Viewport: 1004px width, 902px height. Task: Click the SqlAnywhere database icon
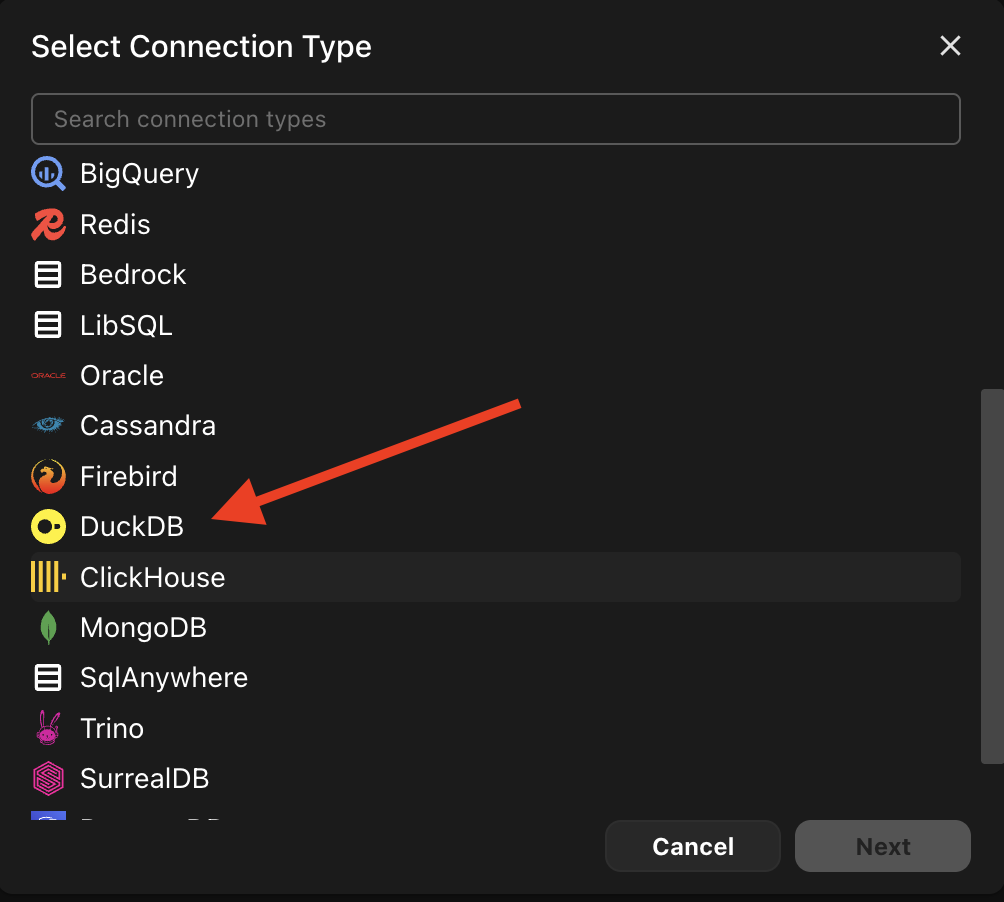[x=48, y=677]
